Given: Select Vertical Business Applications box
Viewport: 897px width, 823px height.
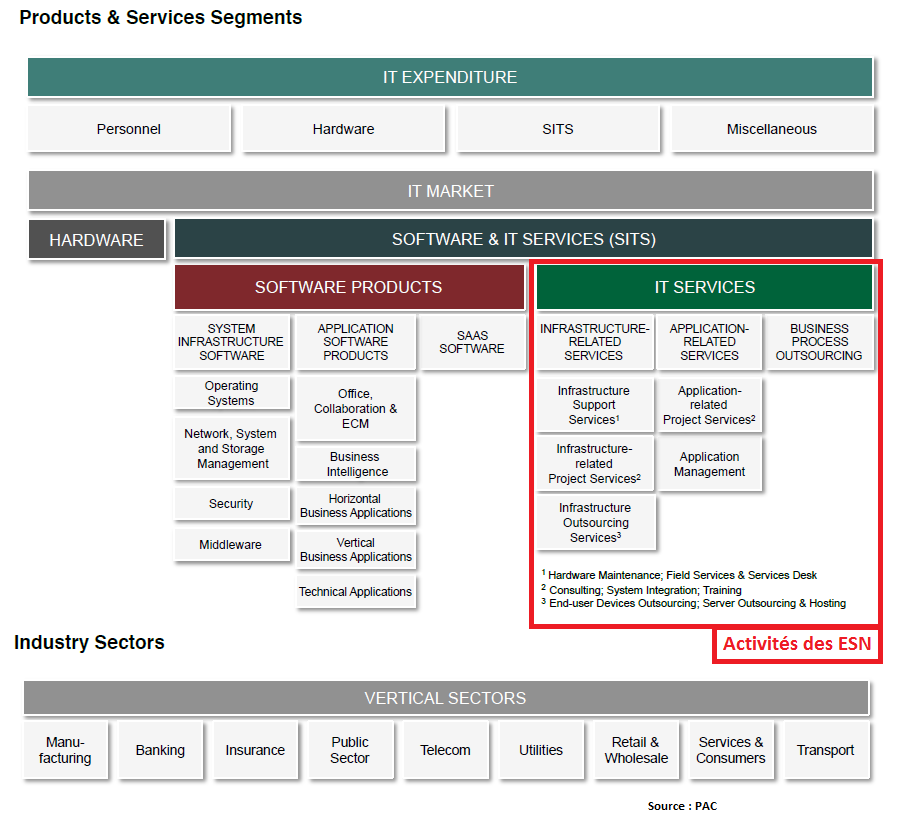Looking at the screenshot, I should (356, 550).
